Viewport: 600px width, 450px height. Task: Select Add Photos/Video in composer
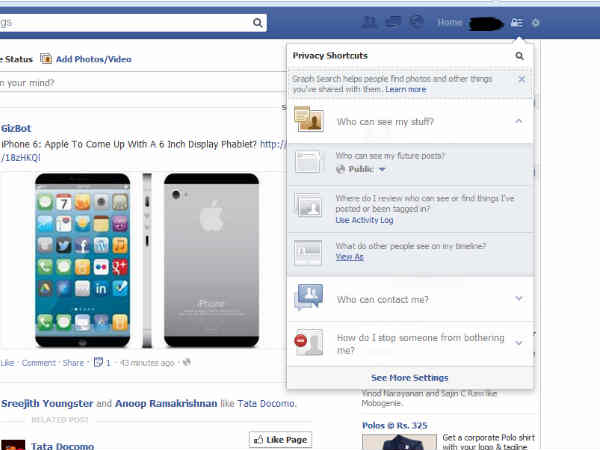pos(93,59)
